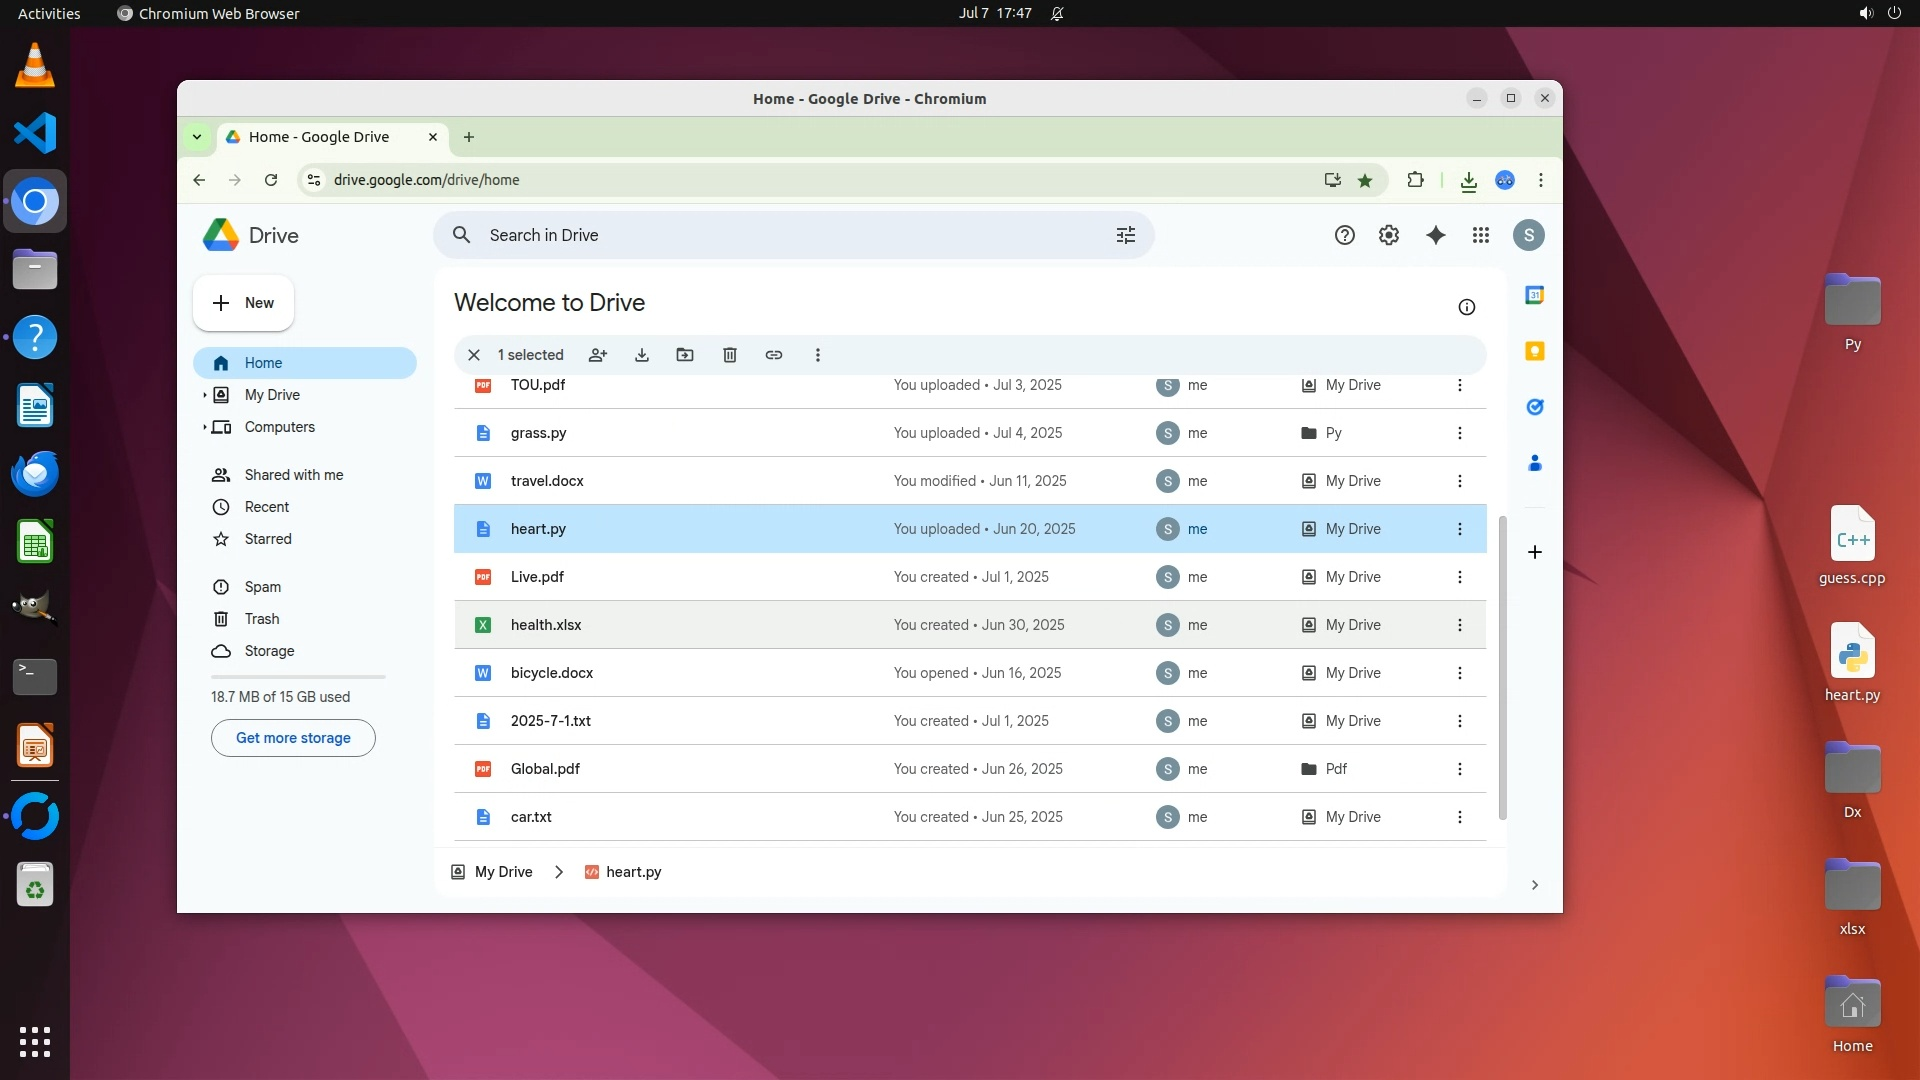This screenshot has height=1080, width=1920.
Task: Clear the selection with the X
Action: click(474, 355)
